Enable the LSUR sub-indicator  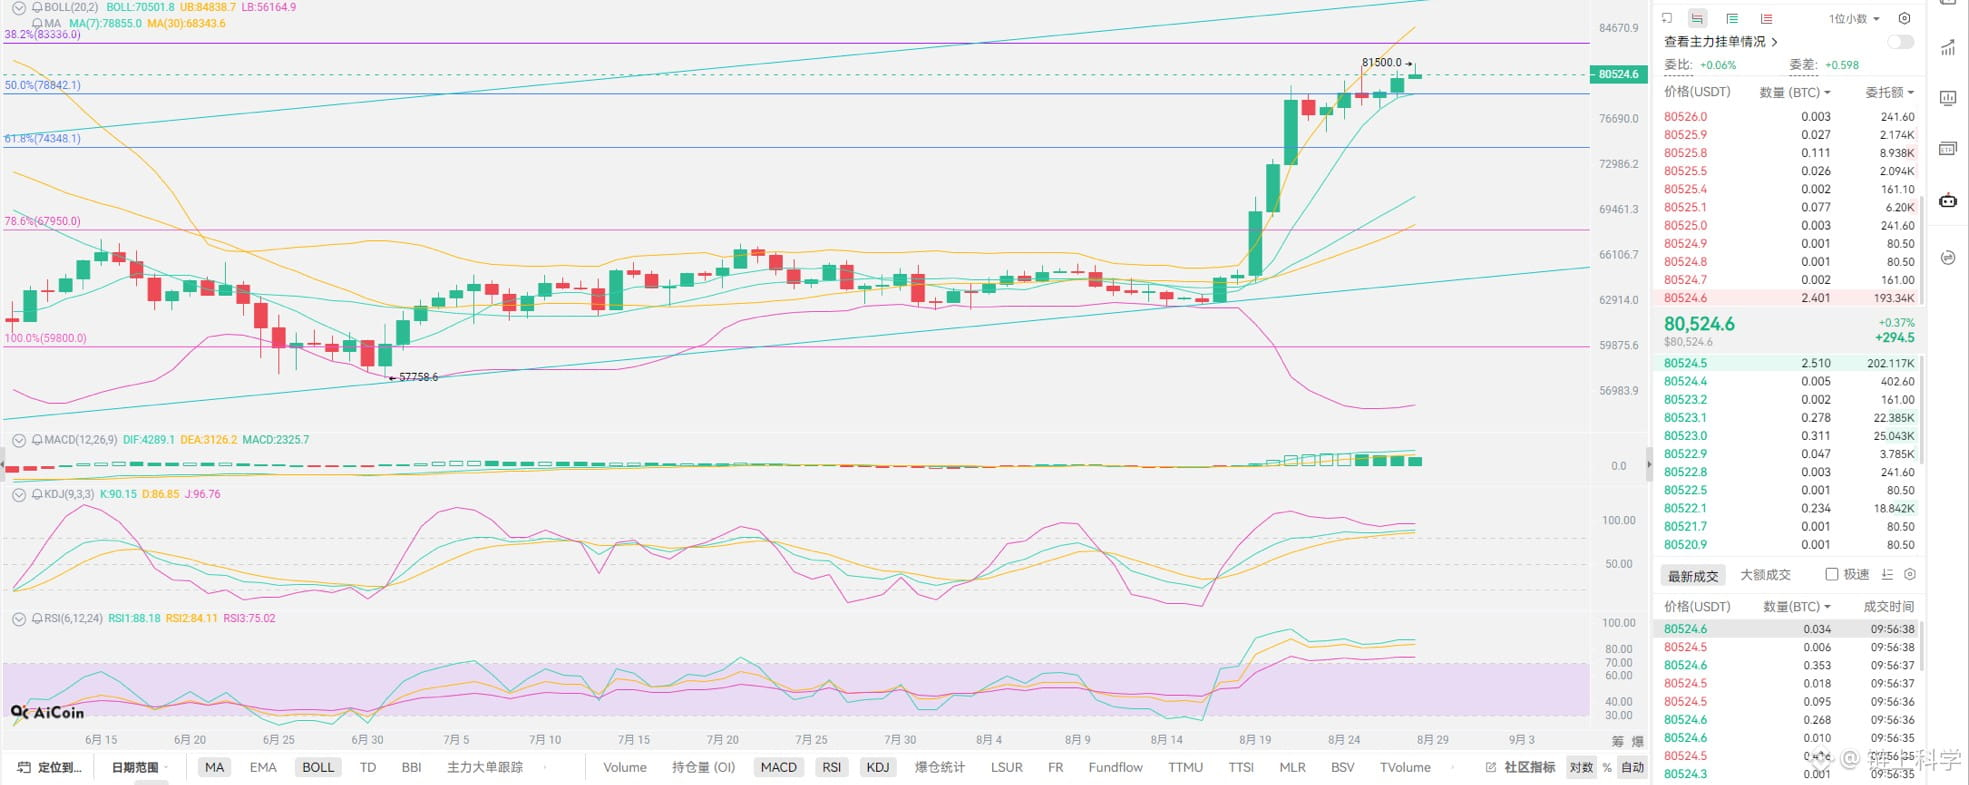[1007, 768]
